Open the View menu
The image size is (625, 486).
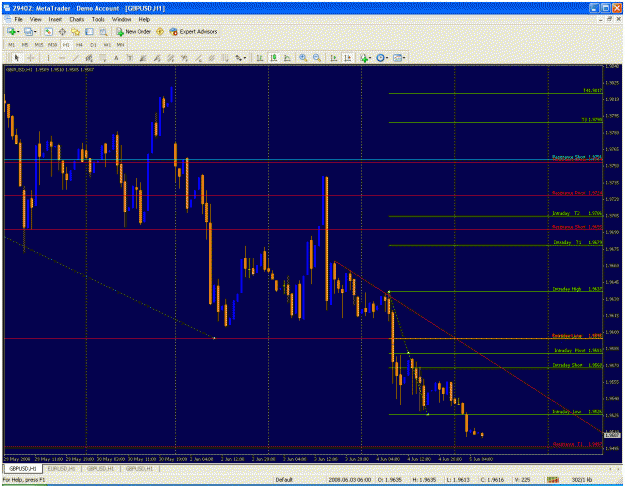coord(35,19)
